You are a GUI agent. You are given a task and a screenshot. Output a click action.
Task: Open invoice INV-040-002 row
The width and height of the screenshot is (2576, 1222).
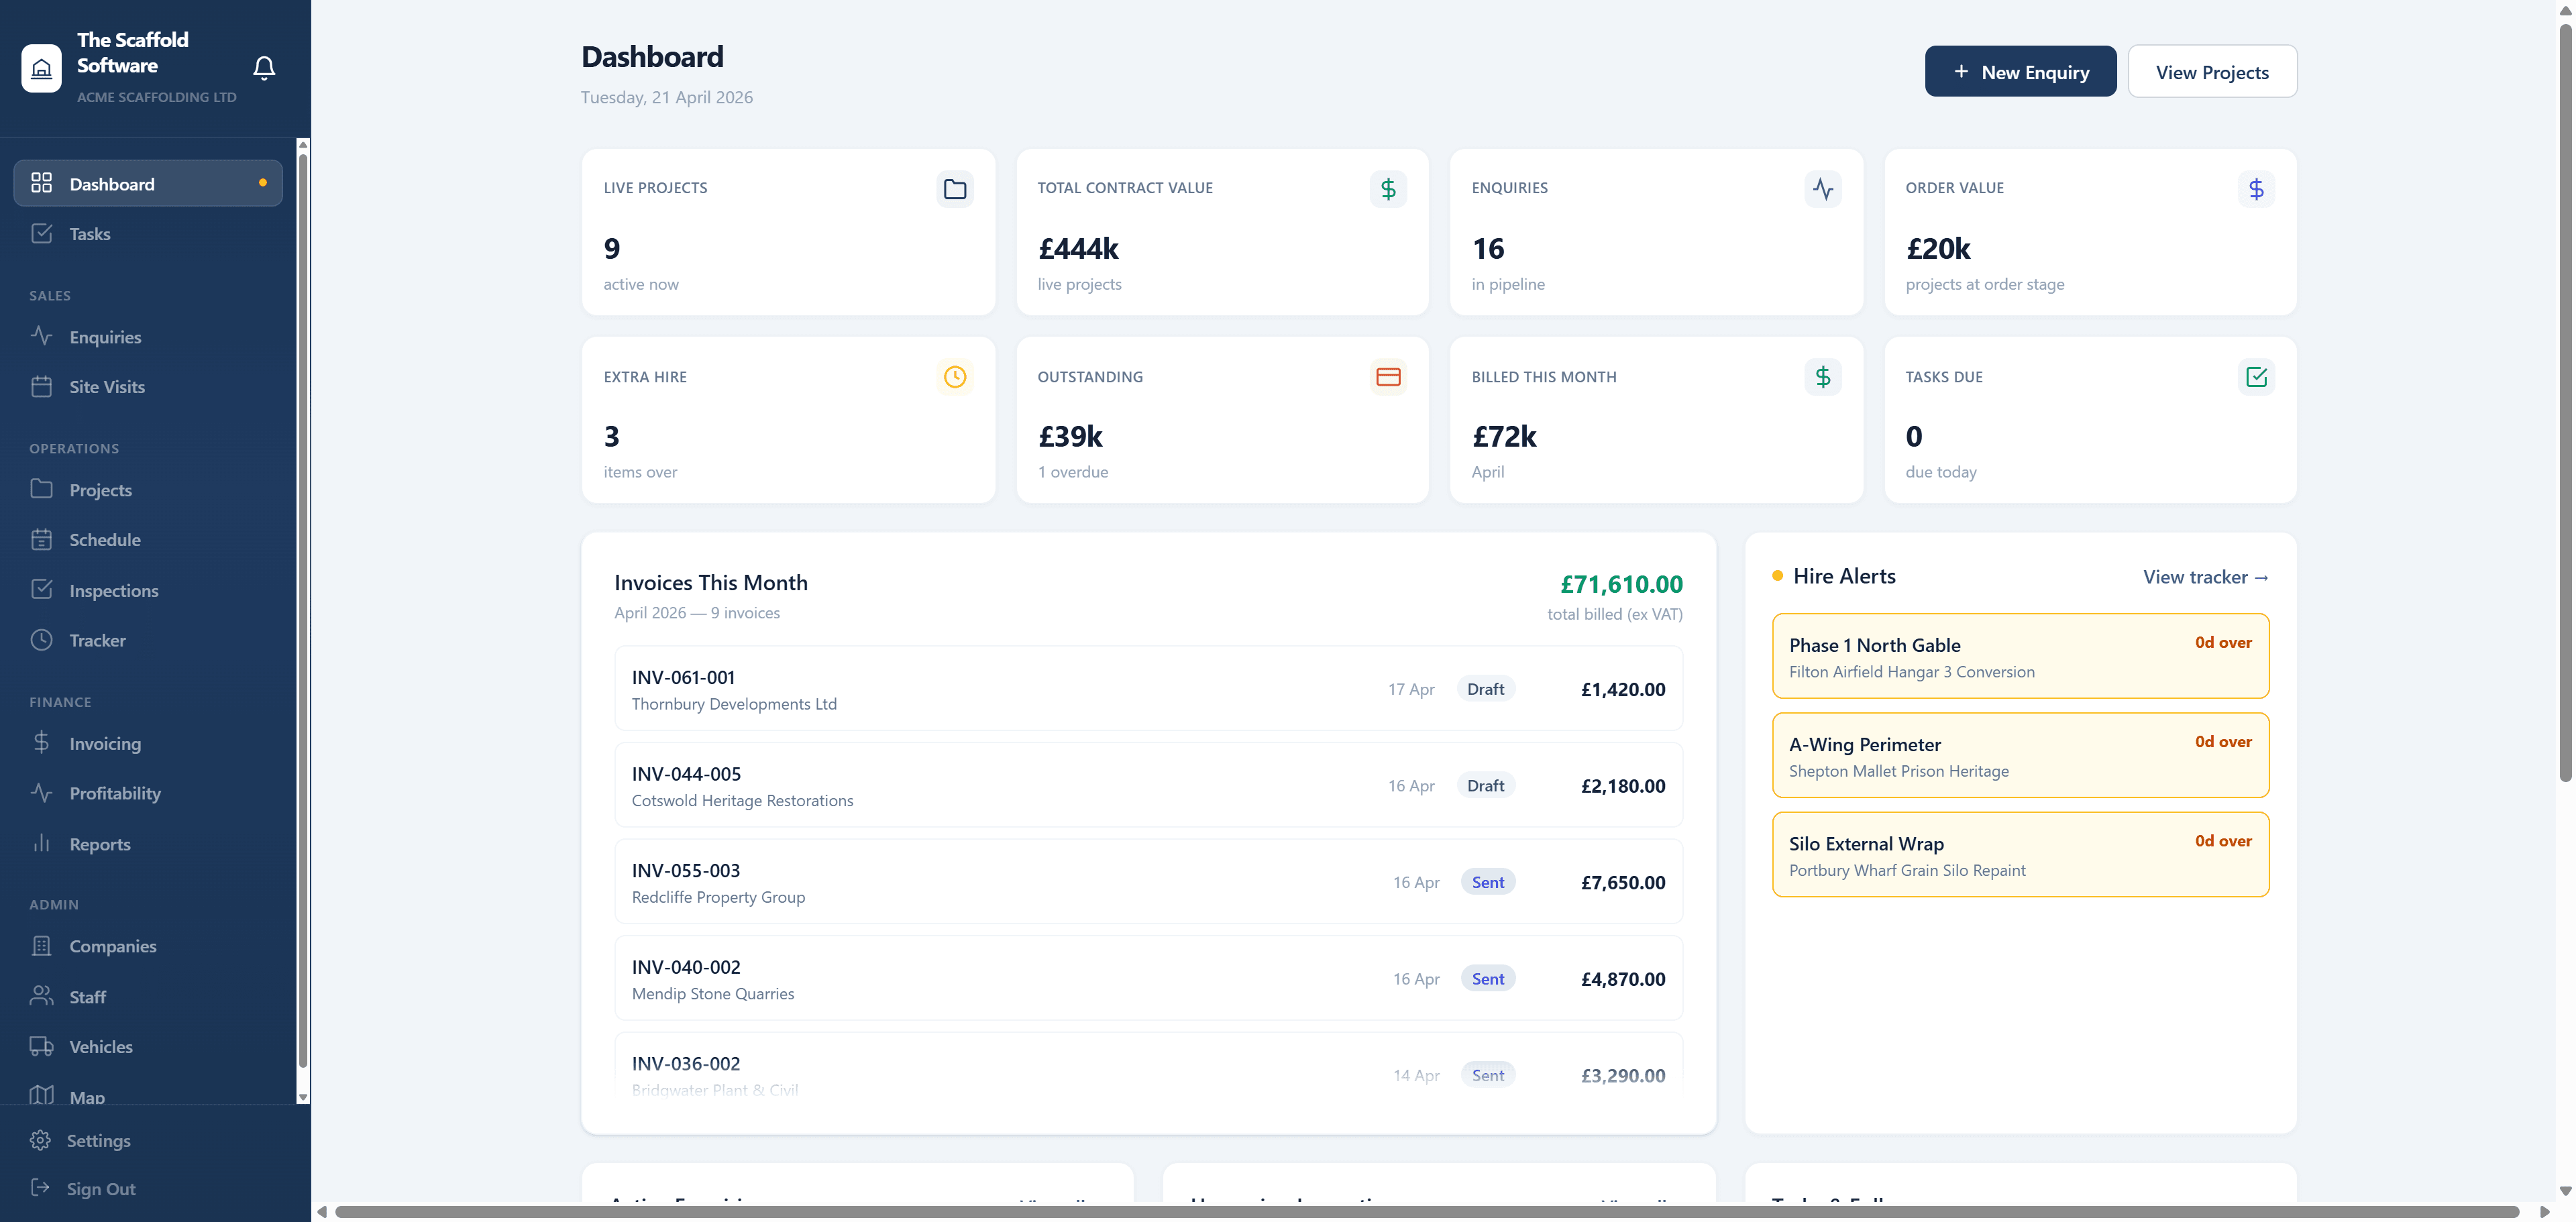pos(1148,978)
